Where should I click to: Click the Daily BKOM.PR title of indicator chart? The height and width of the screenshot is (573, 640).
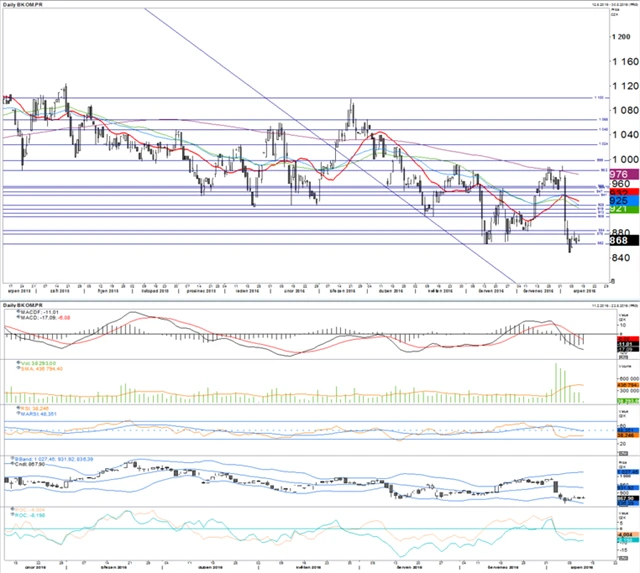click(22, 305)
